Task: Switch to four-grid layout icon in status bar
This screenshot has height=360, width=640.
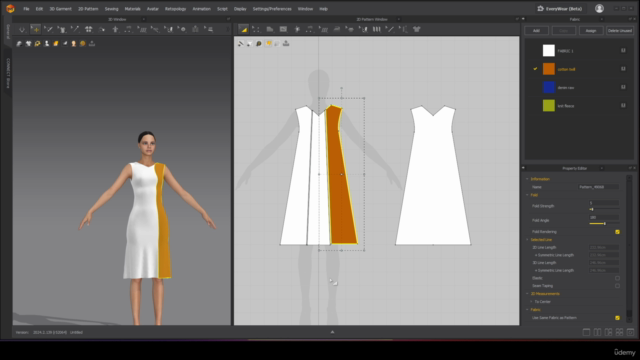Action: pyautogui.click(x=620, y=332)
